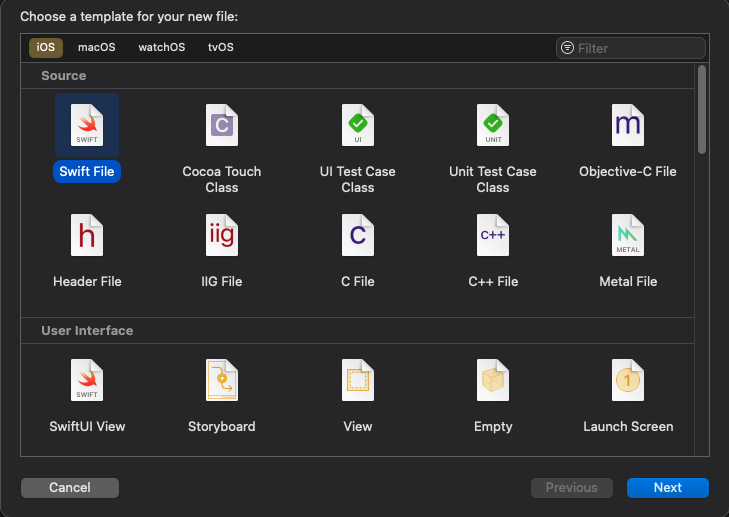Pick the Launch Screen template icon
The image size is (729, 517).
628,380
